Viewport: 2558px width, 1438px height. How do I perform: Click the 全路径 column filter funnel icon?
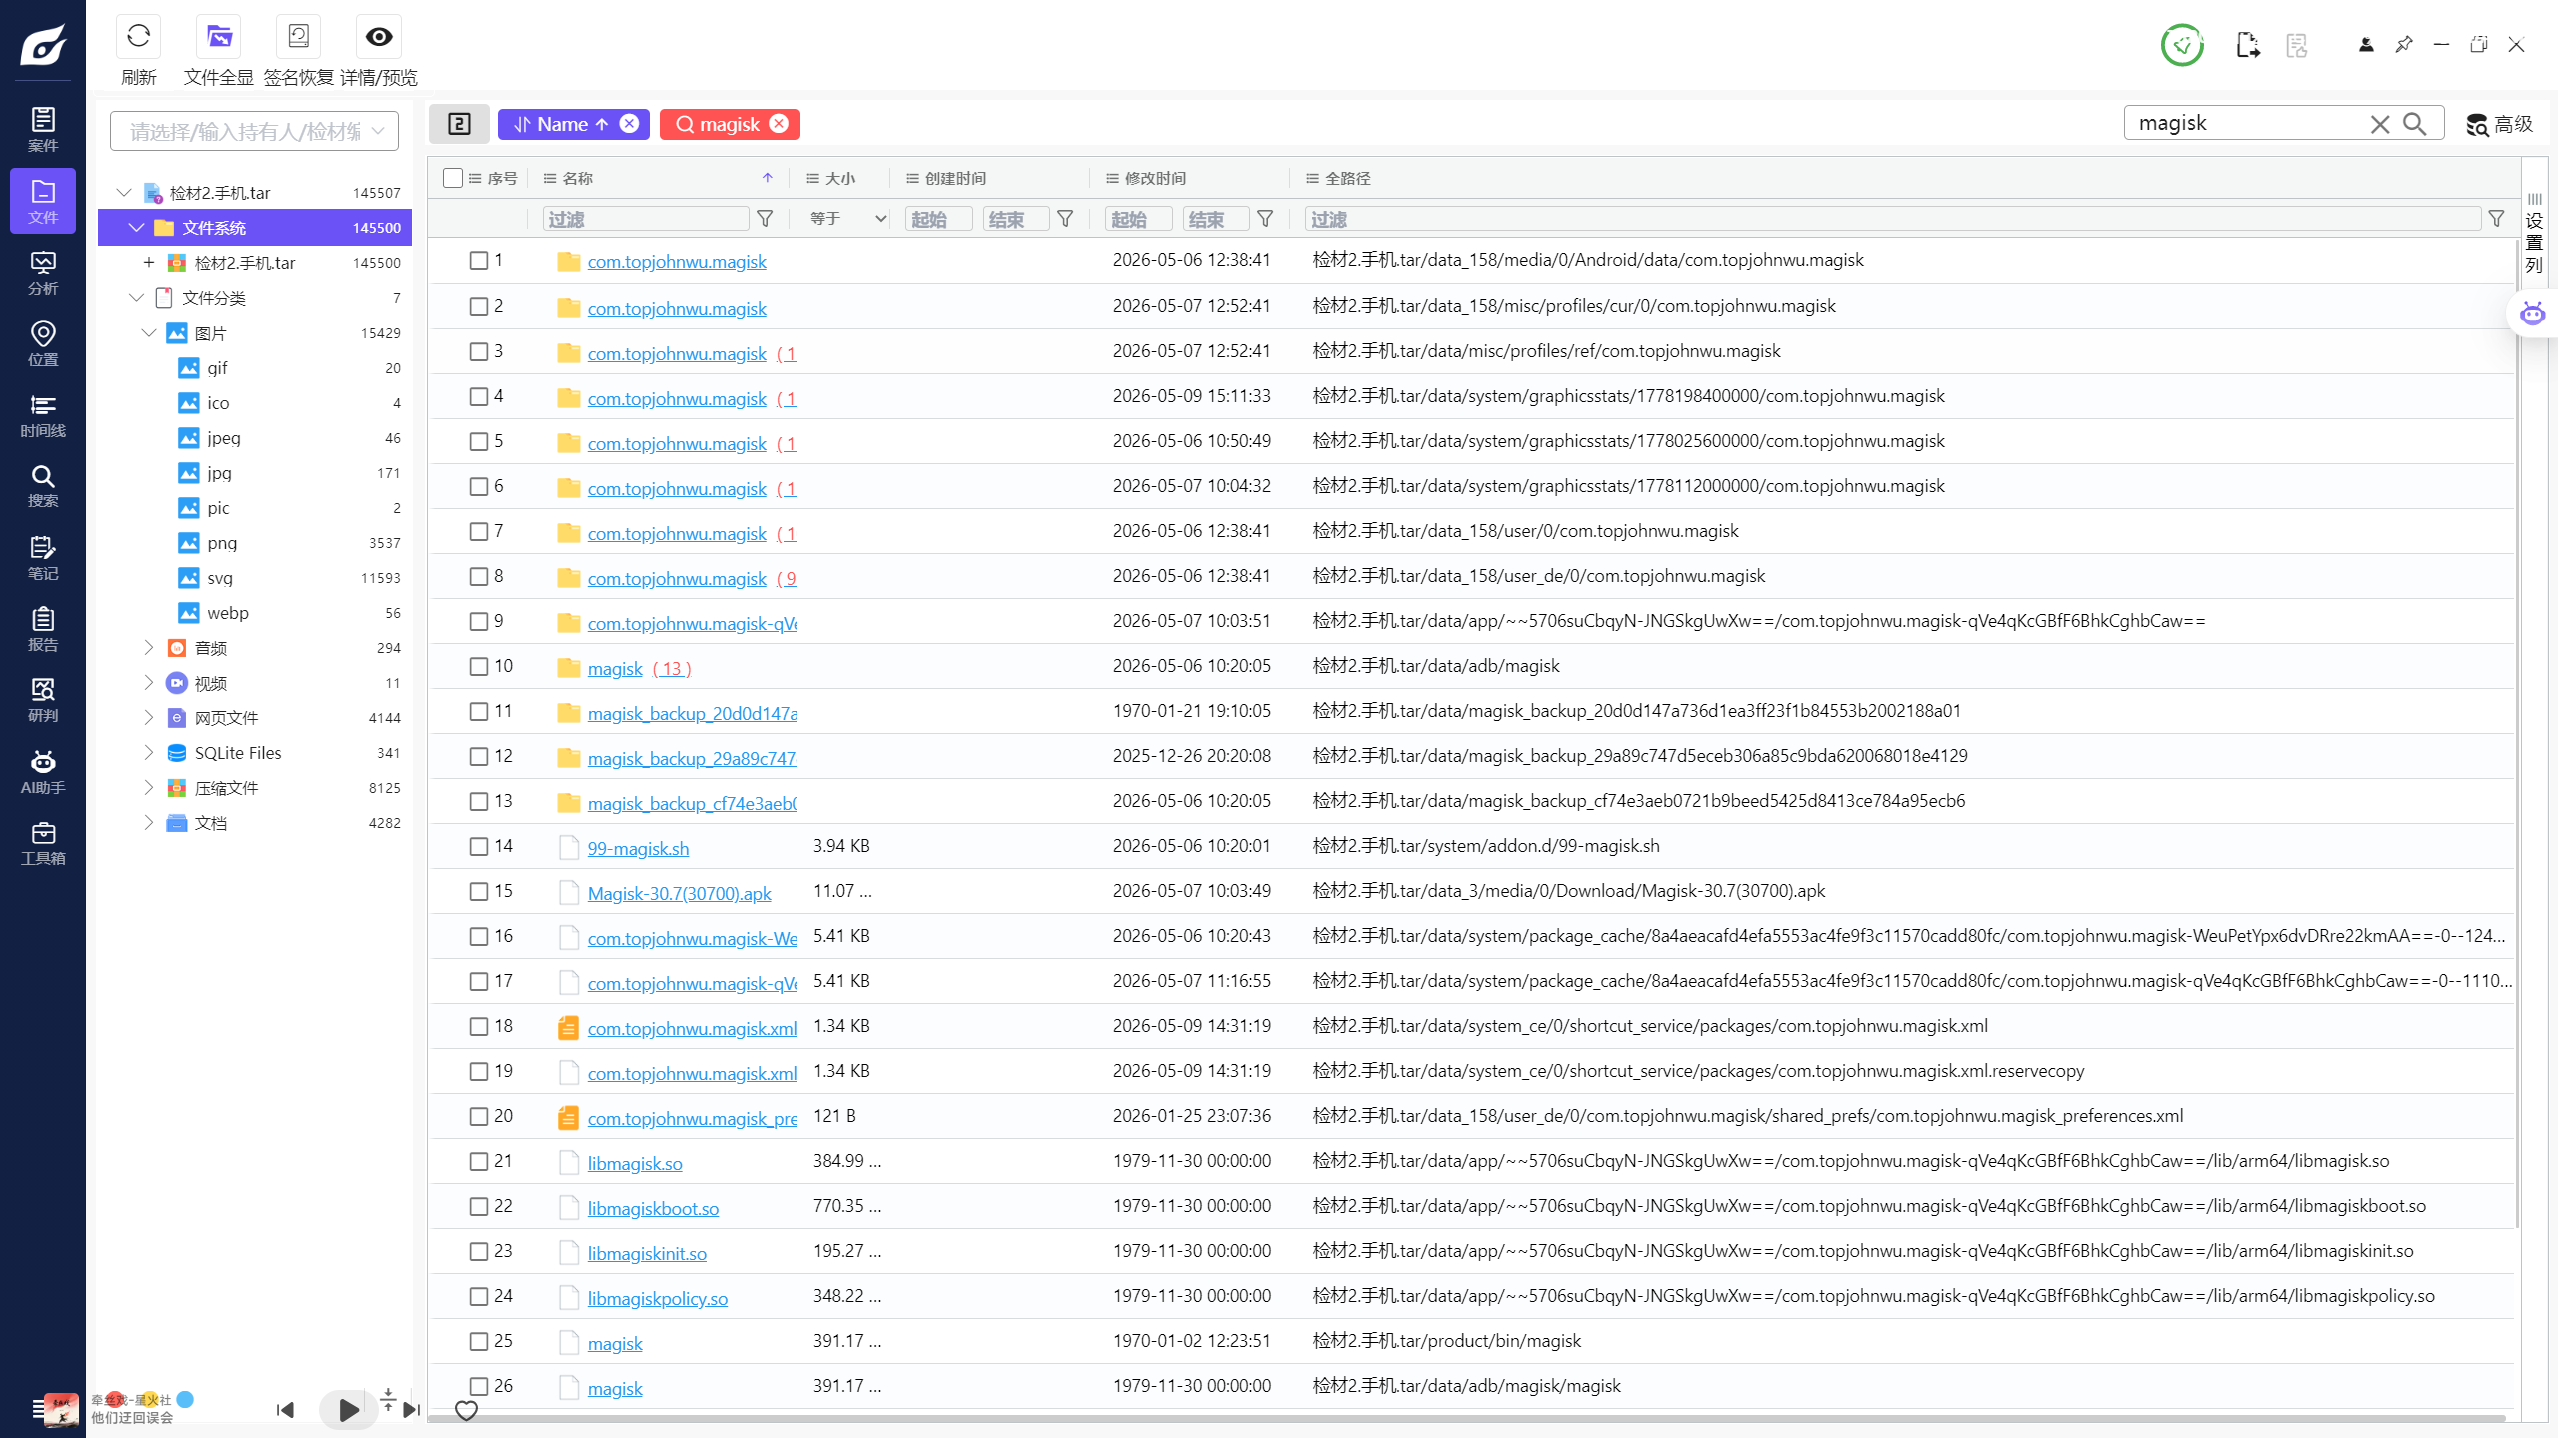[x=2496, y=218]
